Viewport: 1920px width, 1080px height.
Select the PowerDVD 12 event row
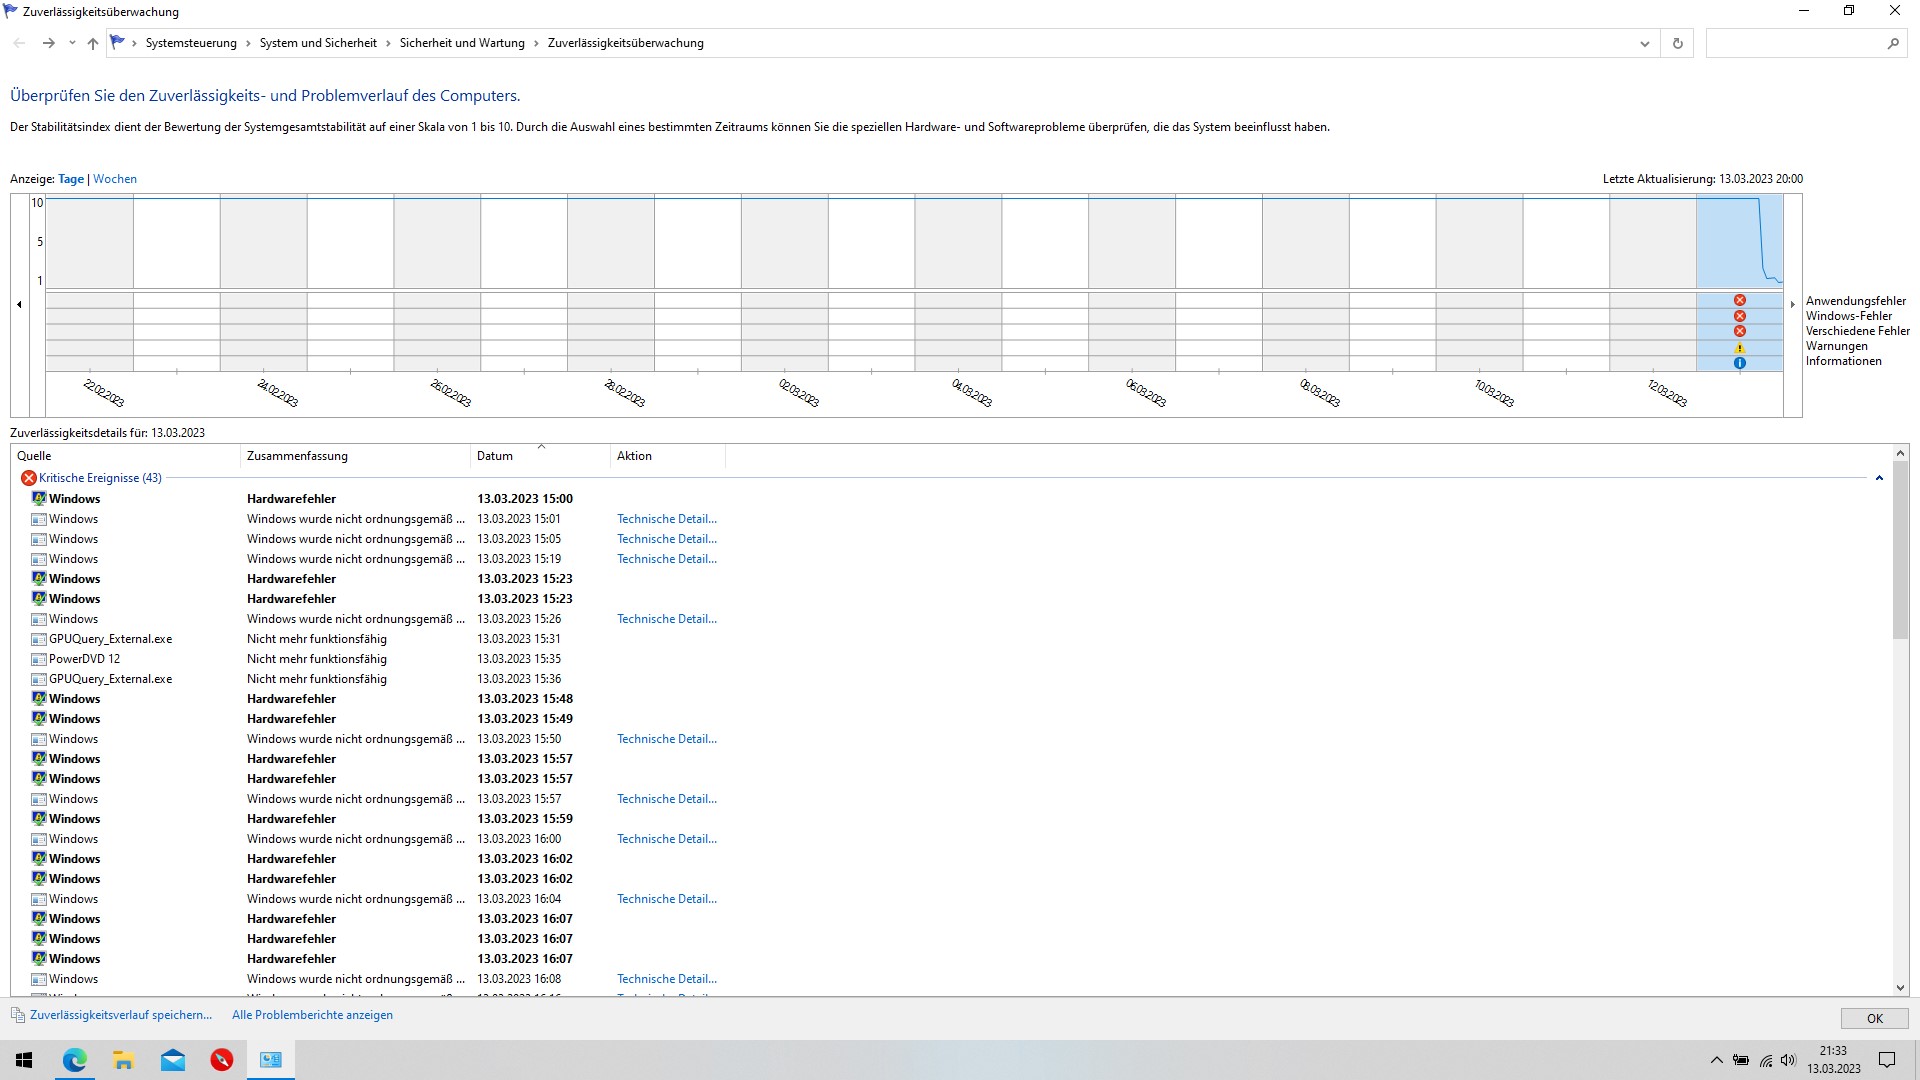point(85,659)
